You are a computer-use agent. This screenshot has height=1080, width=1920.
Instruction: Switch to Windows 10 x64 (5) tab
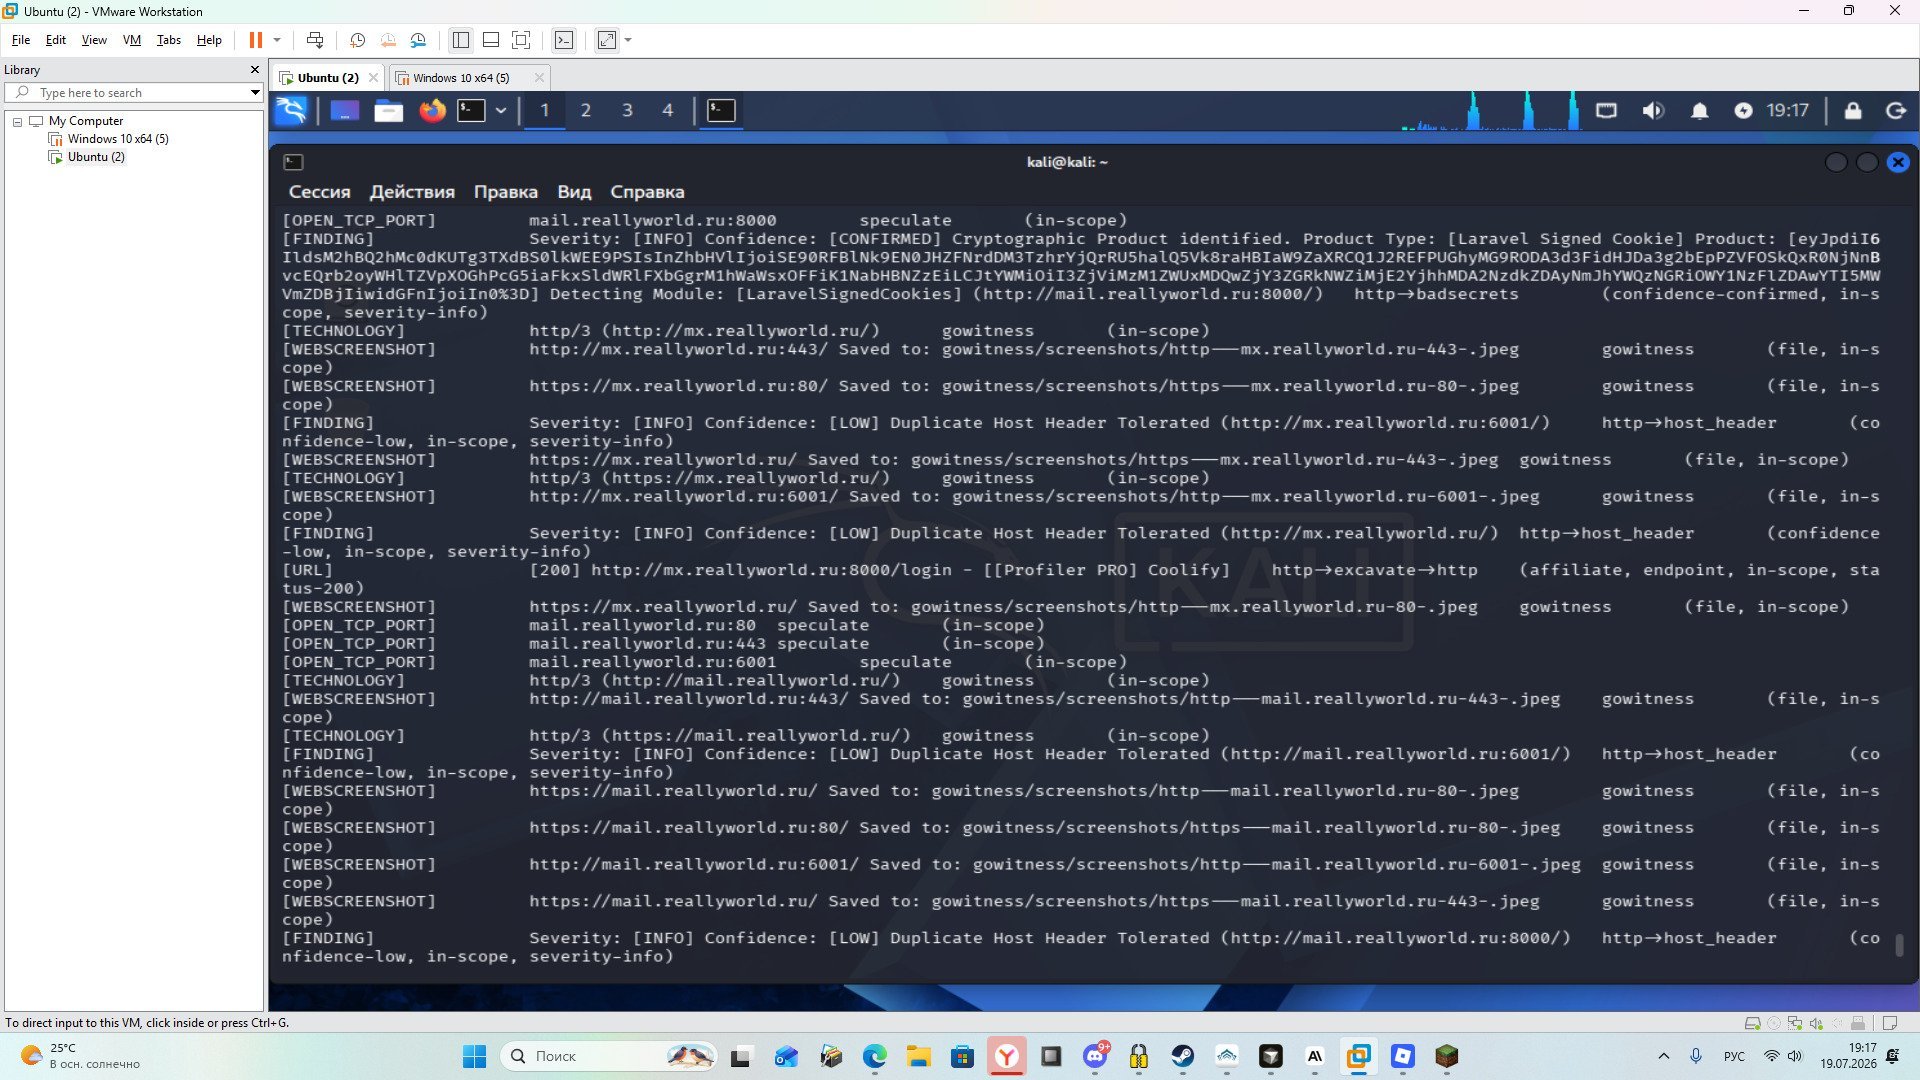(x=461, y=78)
